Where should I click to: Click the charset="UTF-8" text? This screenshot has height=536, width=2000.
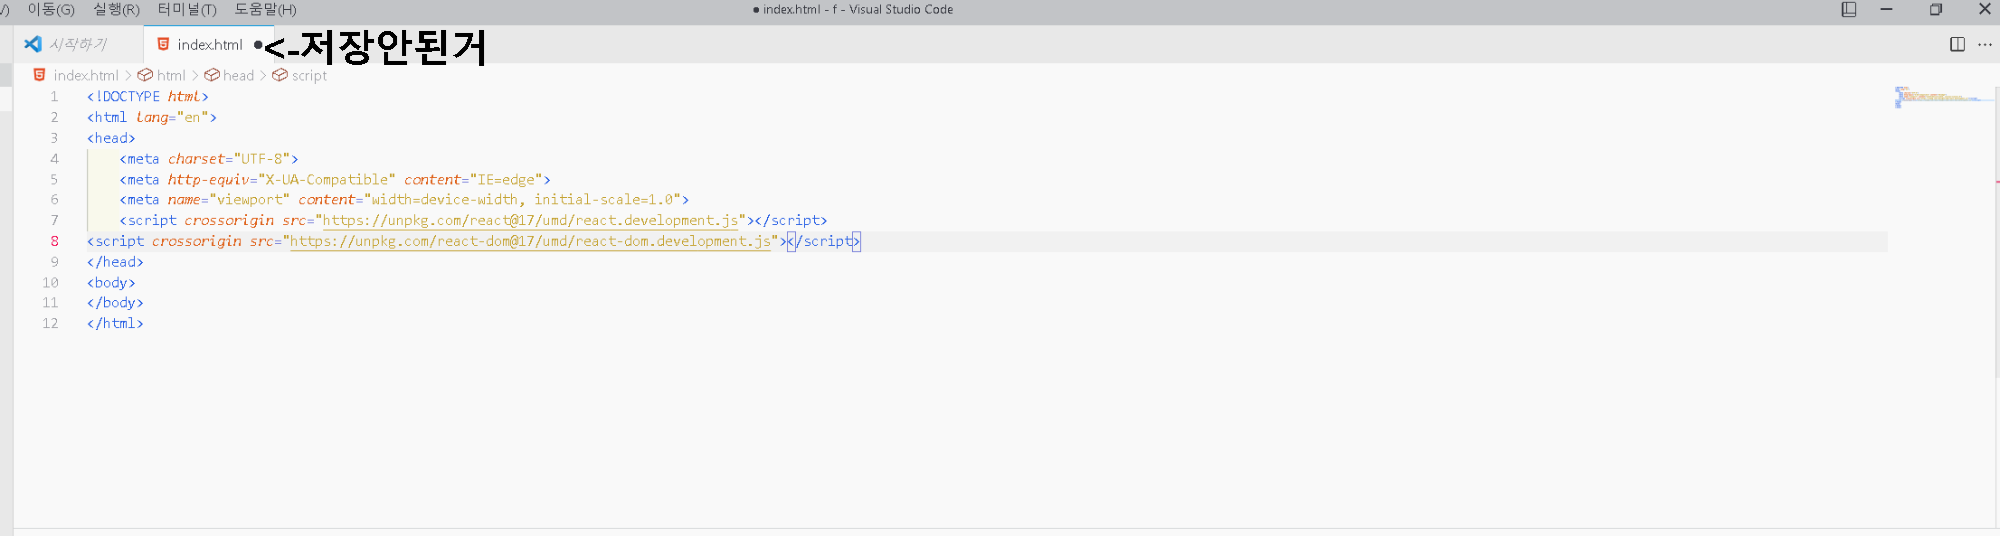tap(229, 158)
